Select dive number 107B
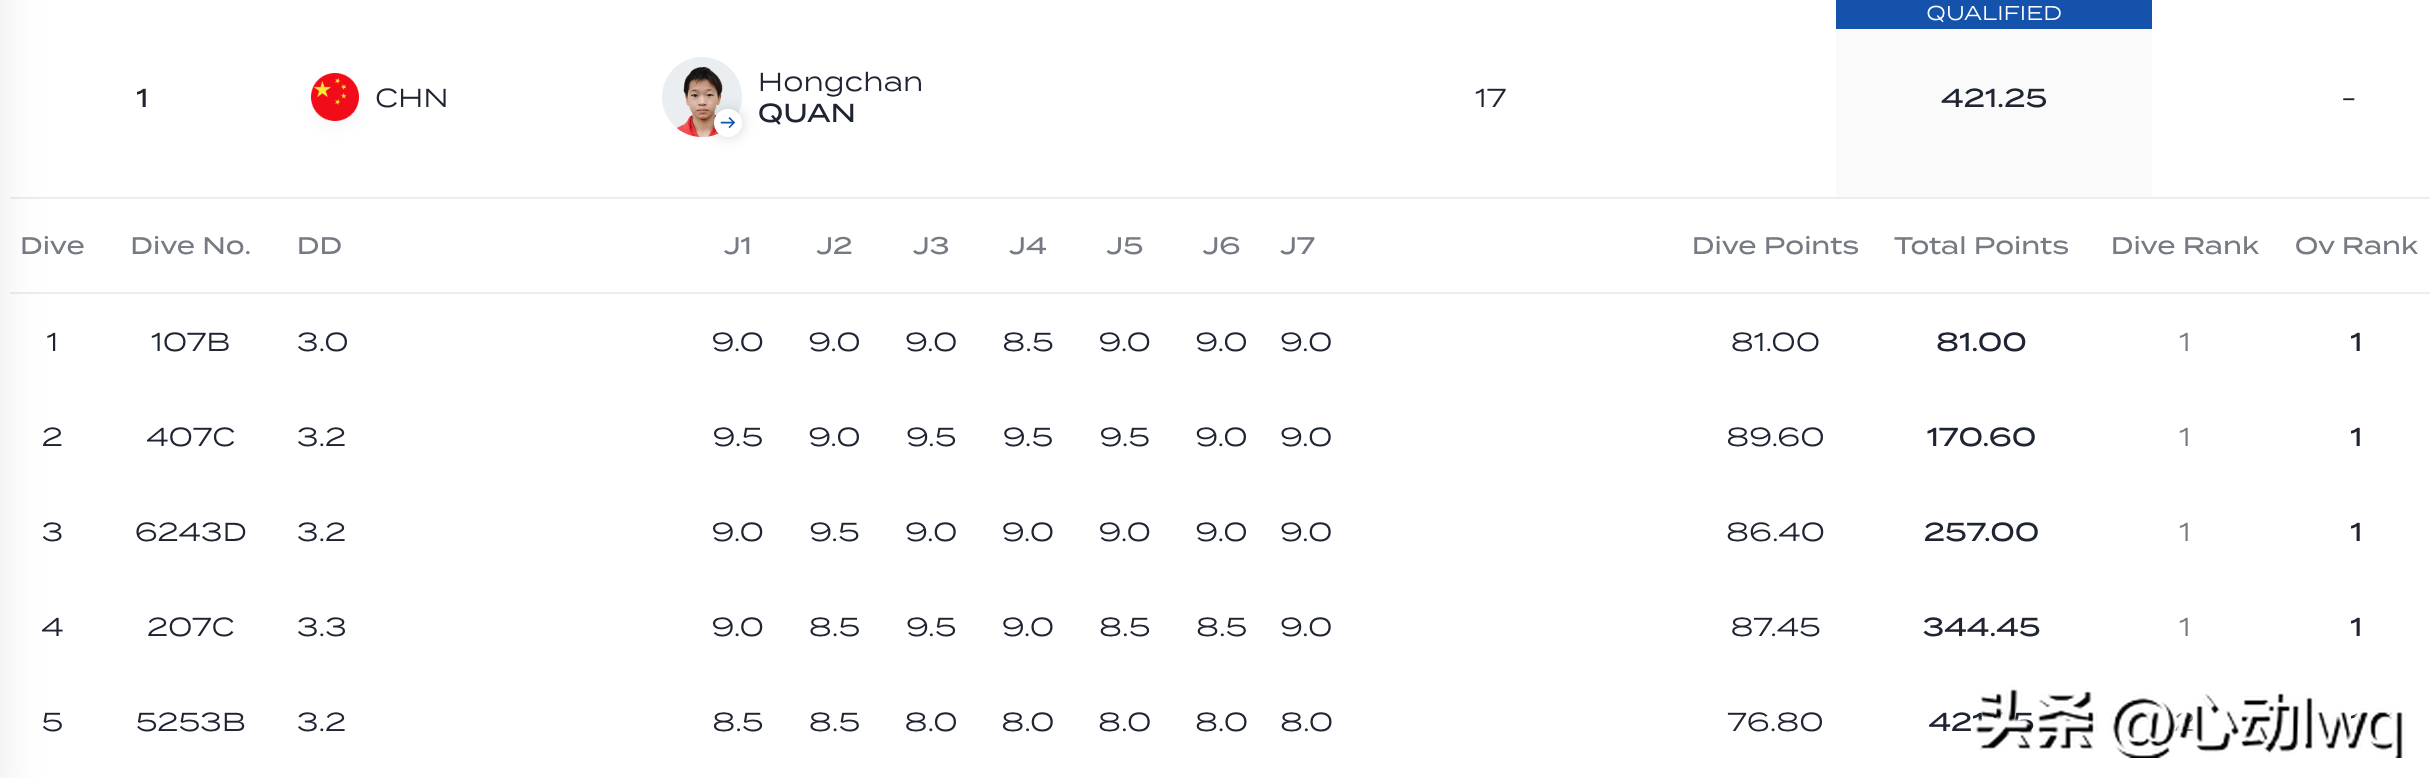The width and height of the screenshot is (2430, 778). [x=190, y=342]
